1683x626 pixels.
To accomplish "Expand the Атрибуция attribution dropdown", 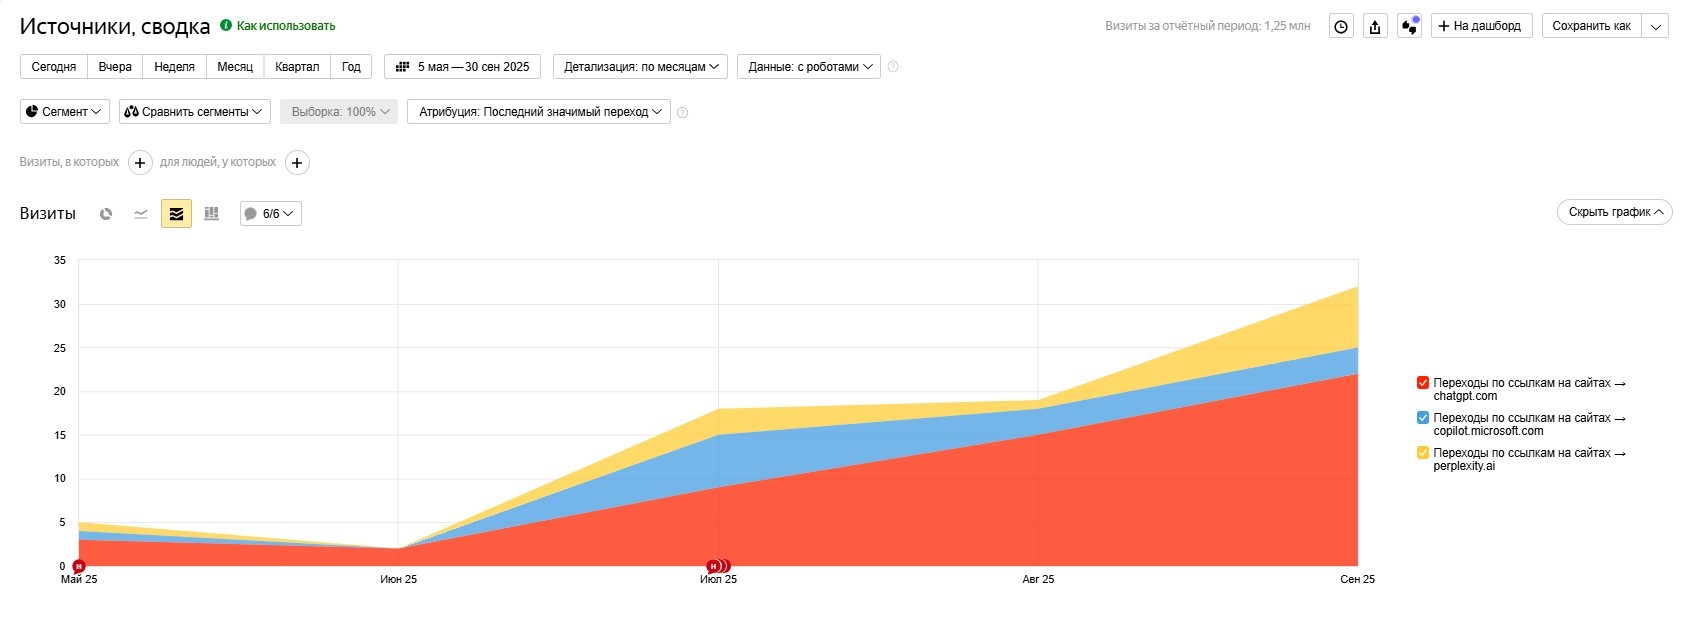I will coord(538,112).
